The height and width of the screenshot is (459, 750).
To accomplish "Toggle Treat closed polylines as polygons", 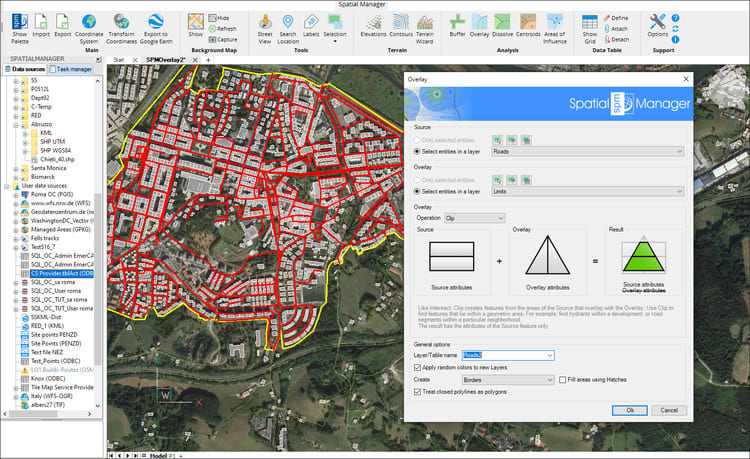I will pyautogui.click(x=417, y=392).
